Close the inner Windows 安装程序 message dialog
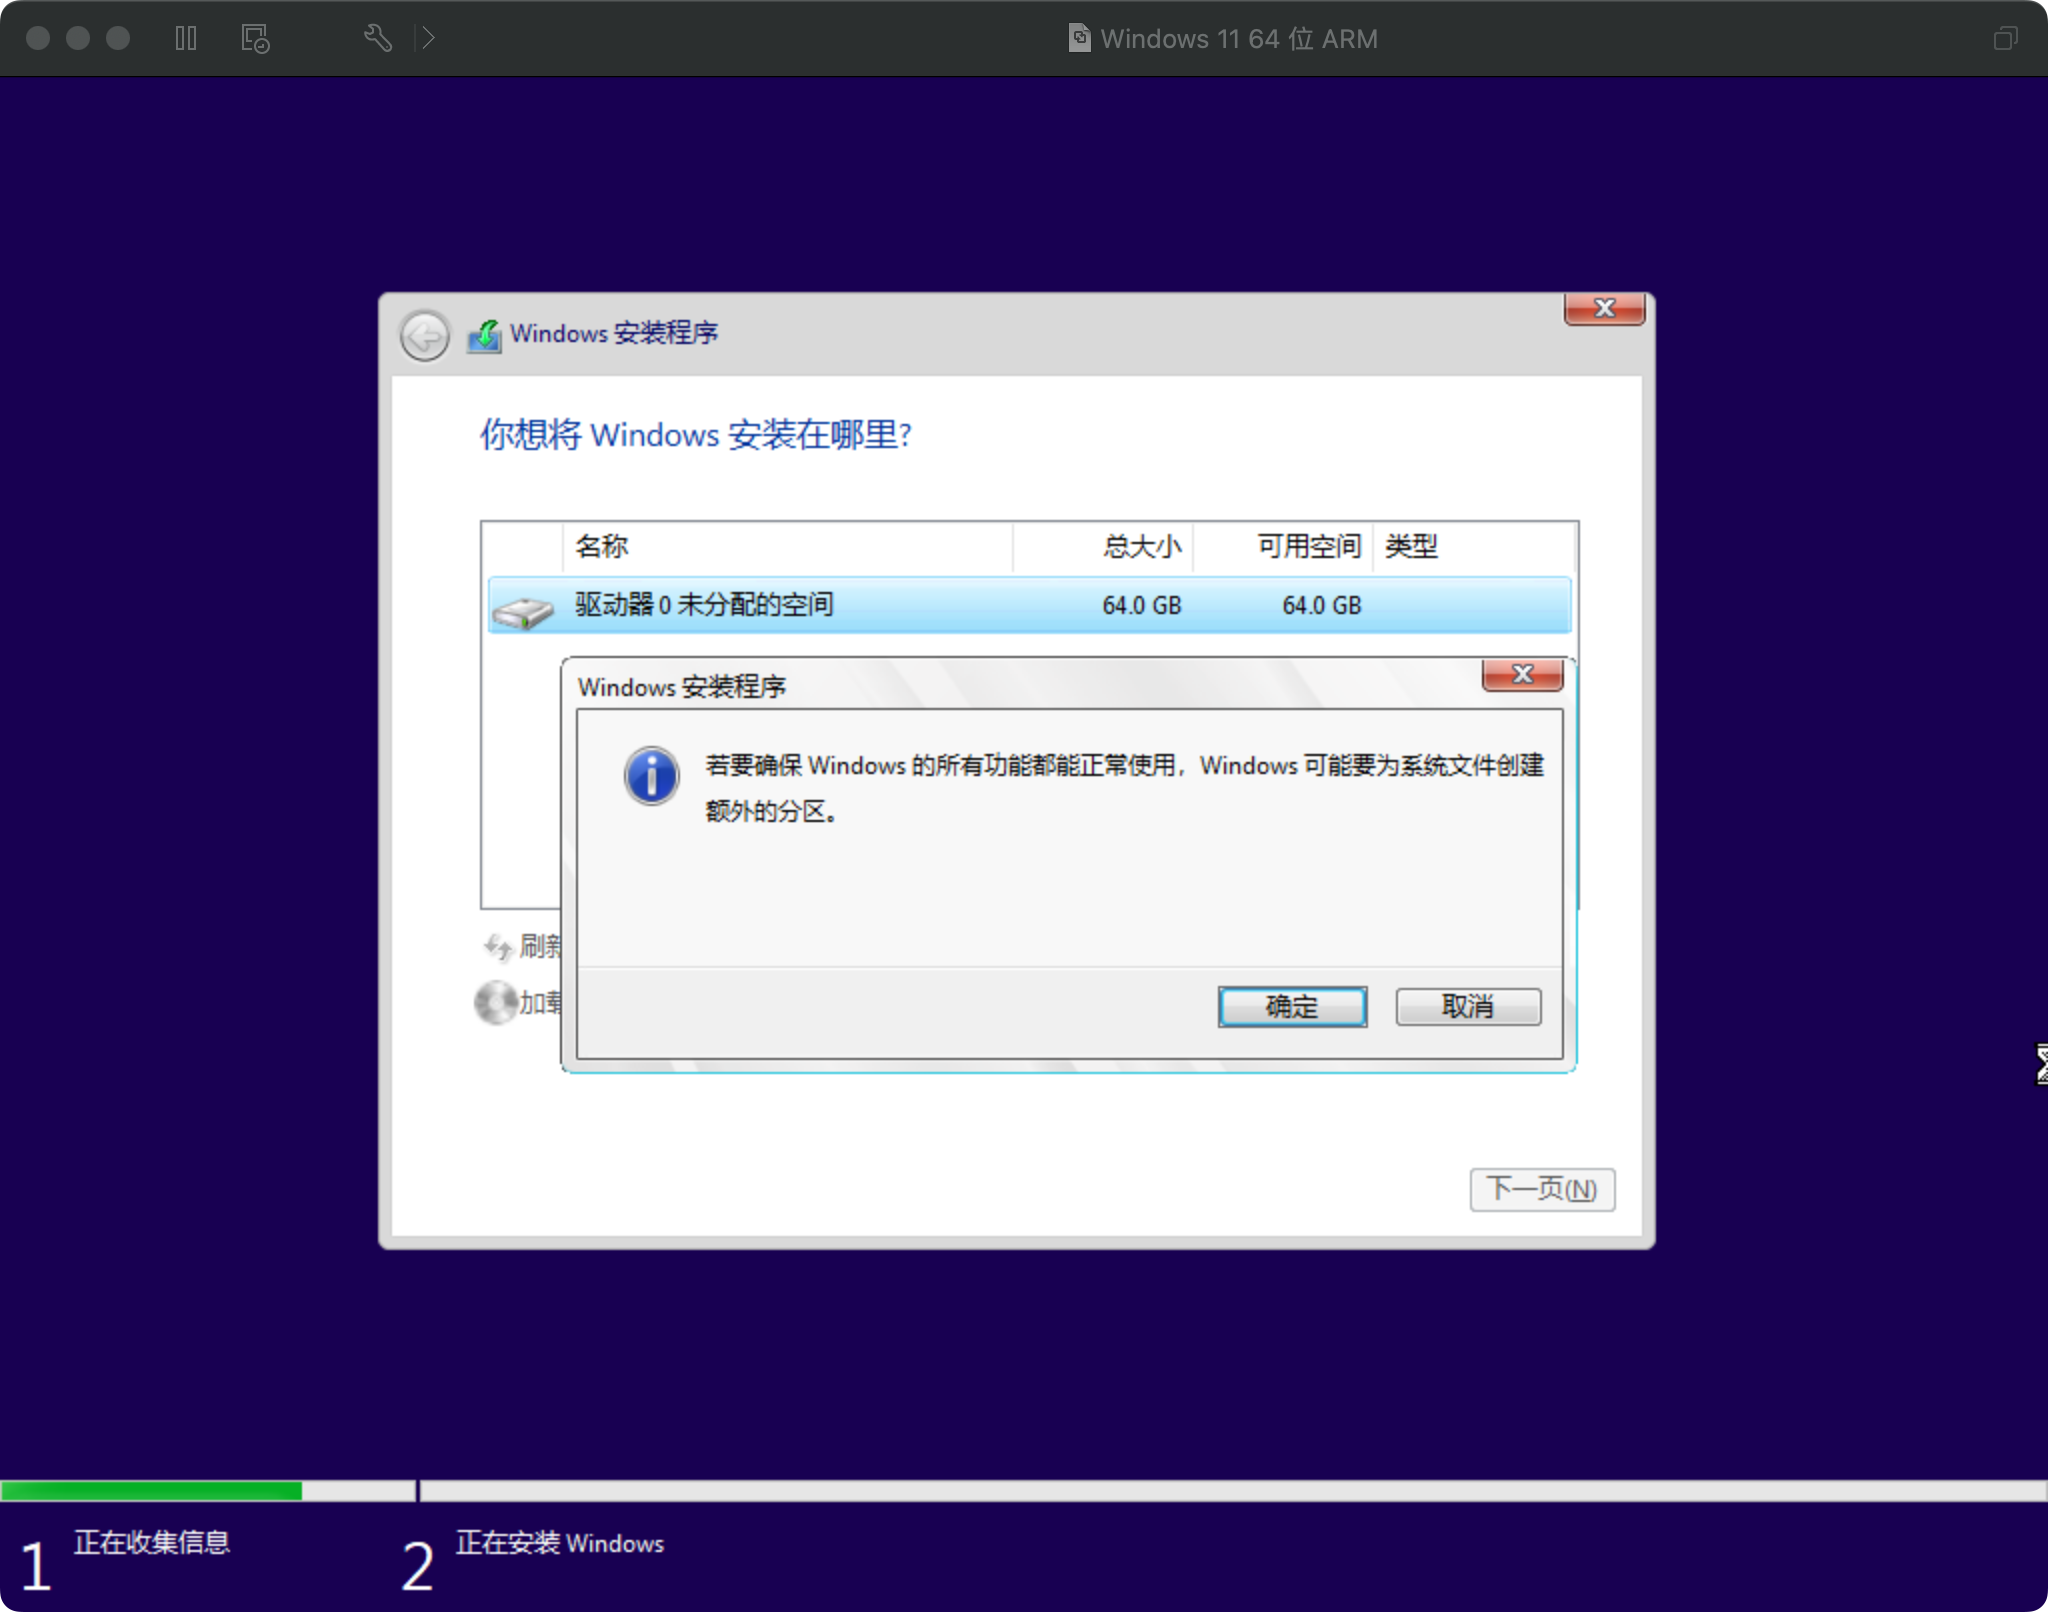The width and height of the screenshot is (2048, 1612). click(1522, 675)
